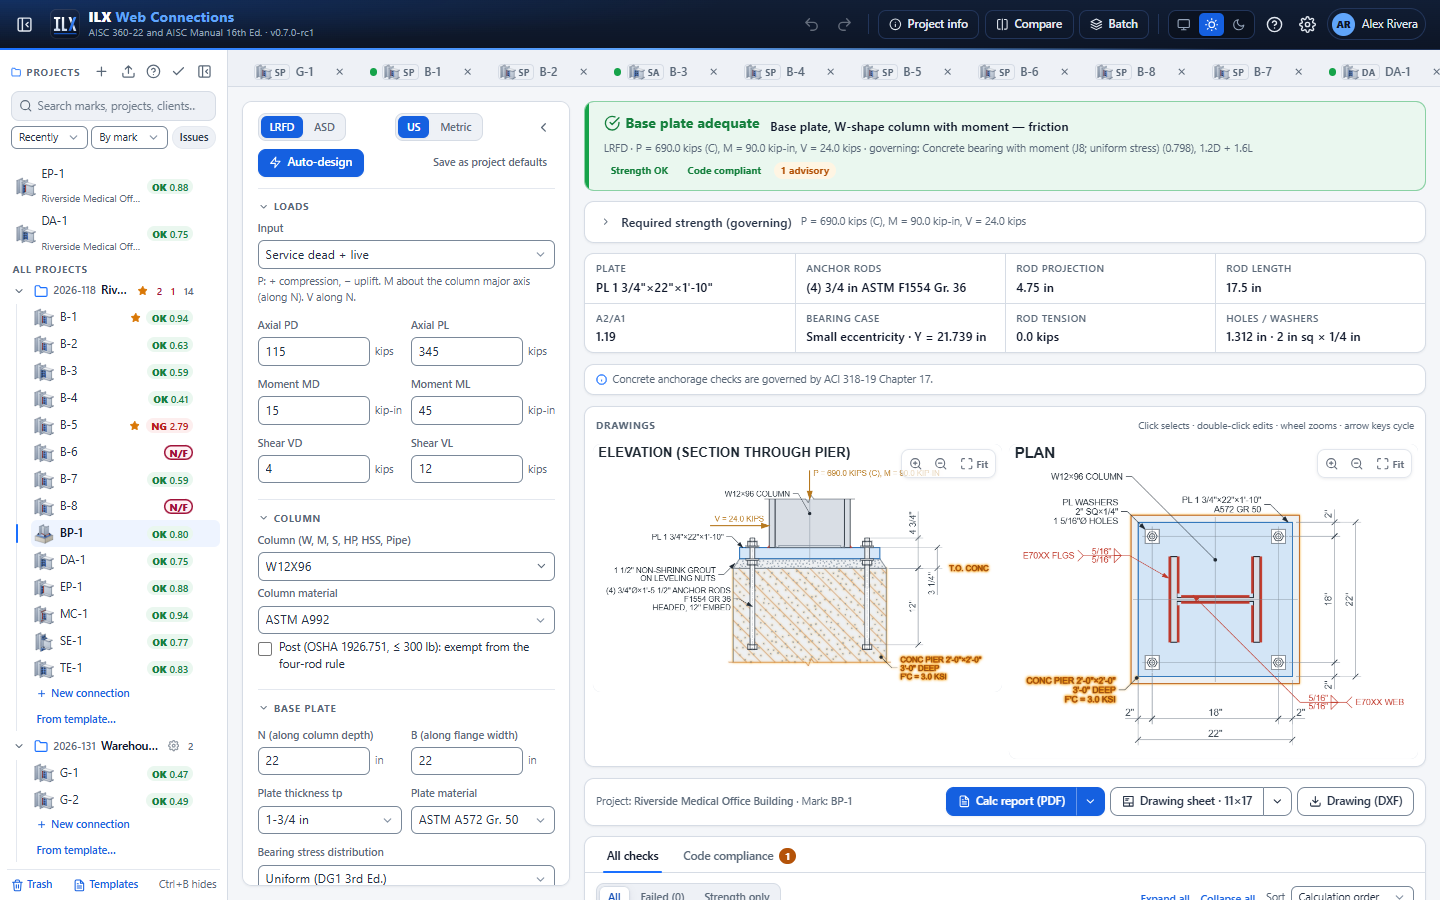Switch to light theme (sun icon)
The image size is (1440, 900).
pos(1211,24)
